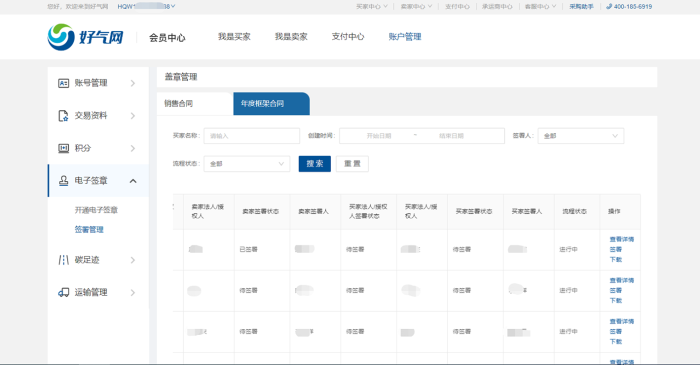Click the 盖章管理 page title
This screenshot has width=700, height=365.
coord(181,77)
